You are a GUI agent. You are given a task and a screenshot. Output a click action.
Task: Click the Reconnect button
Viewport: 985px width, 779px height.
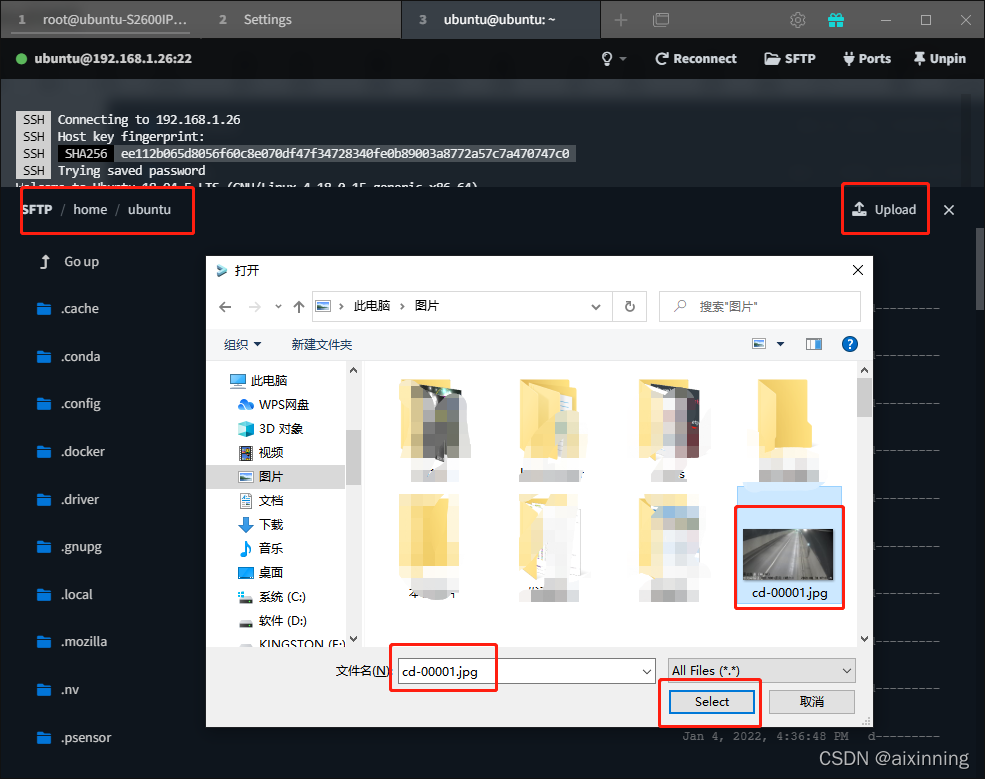[696, 58]
